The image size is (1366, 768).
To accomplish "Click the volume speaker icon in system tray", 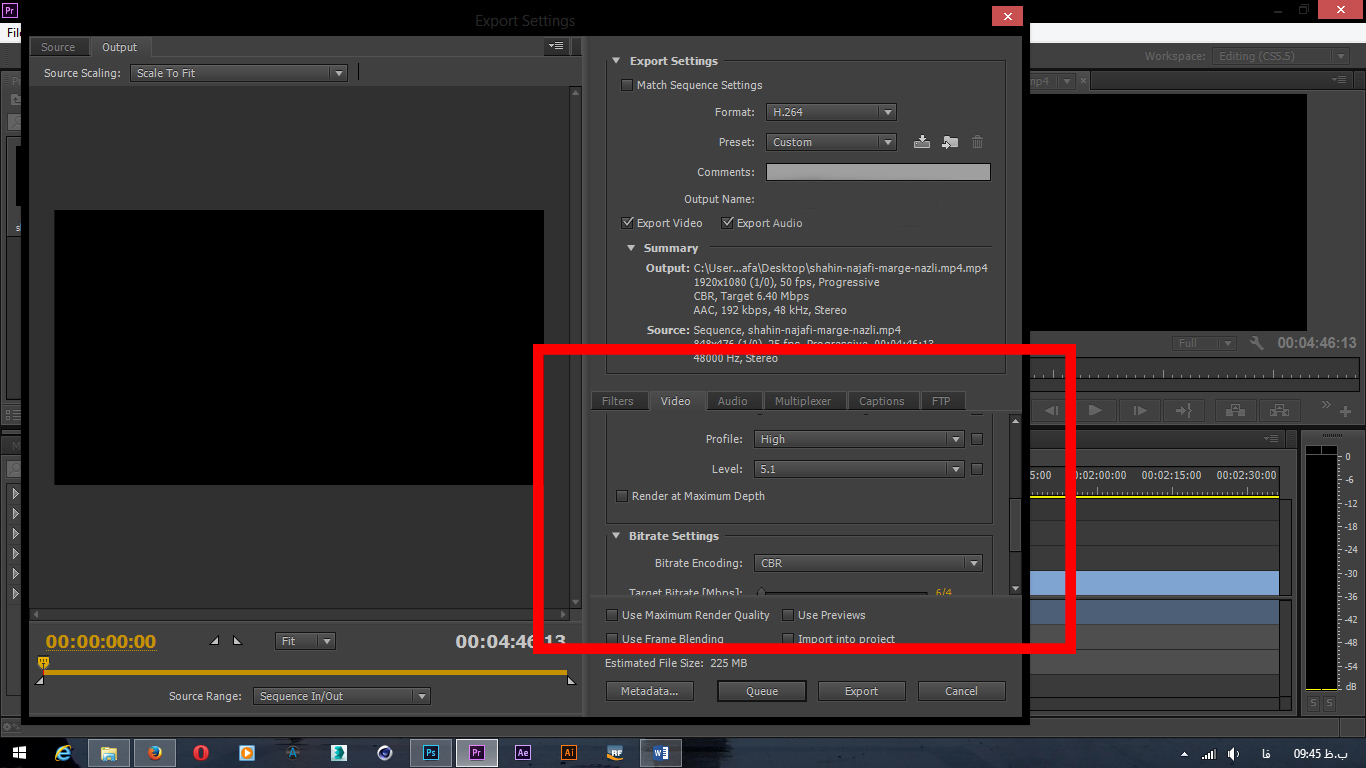I will click(x=1234, y=753).
